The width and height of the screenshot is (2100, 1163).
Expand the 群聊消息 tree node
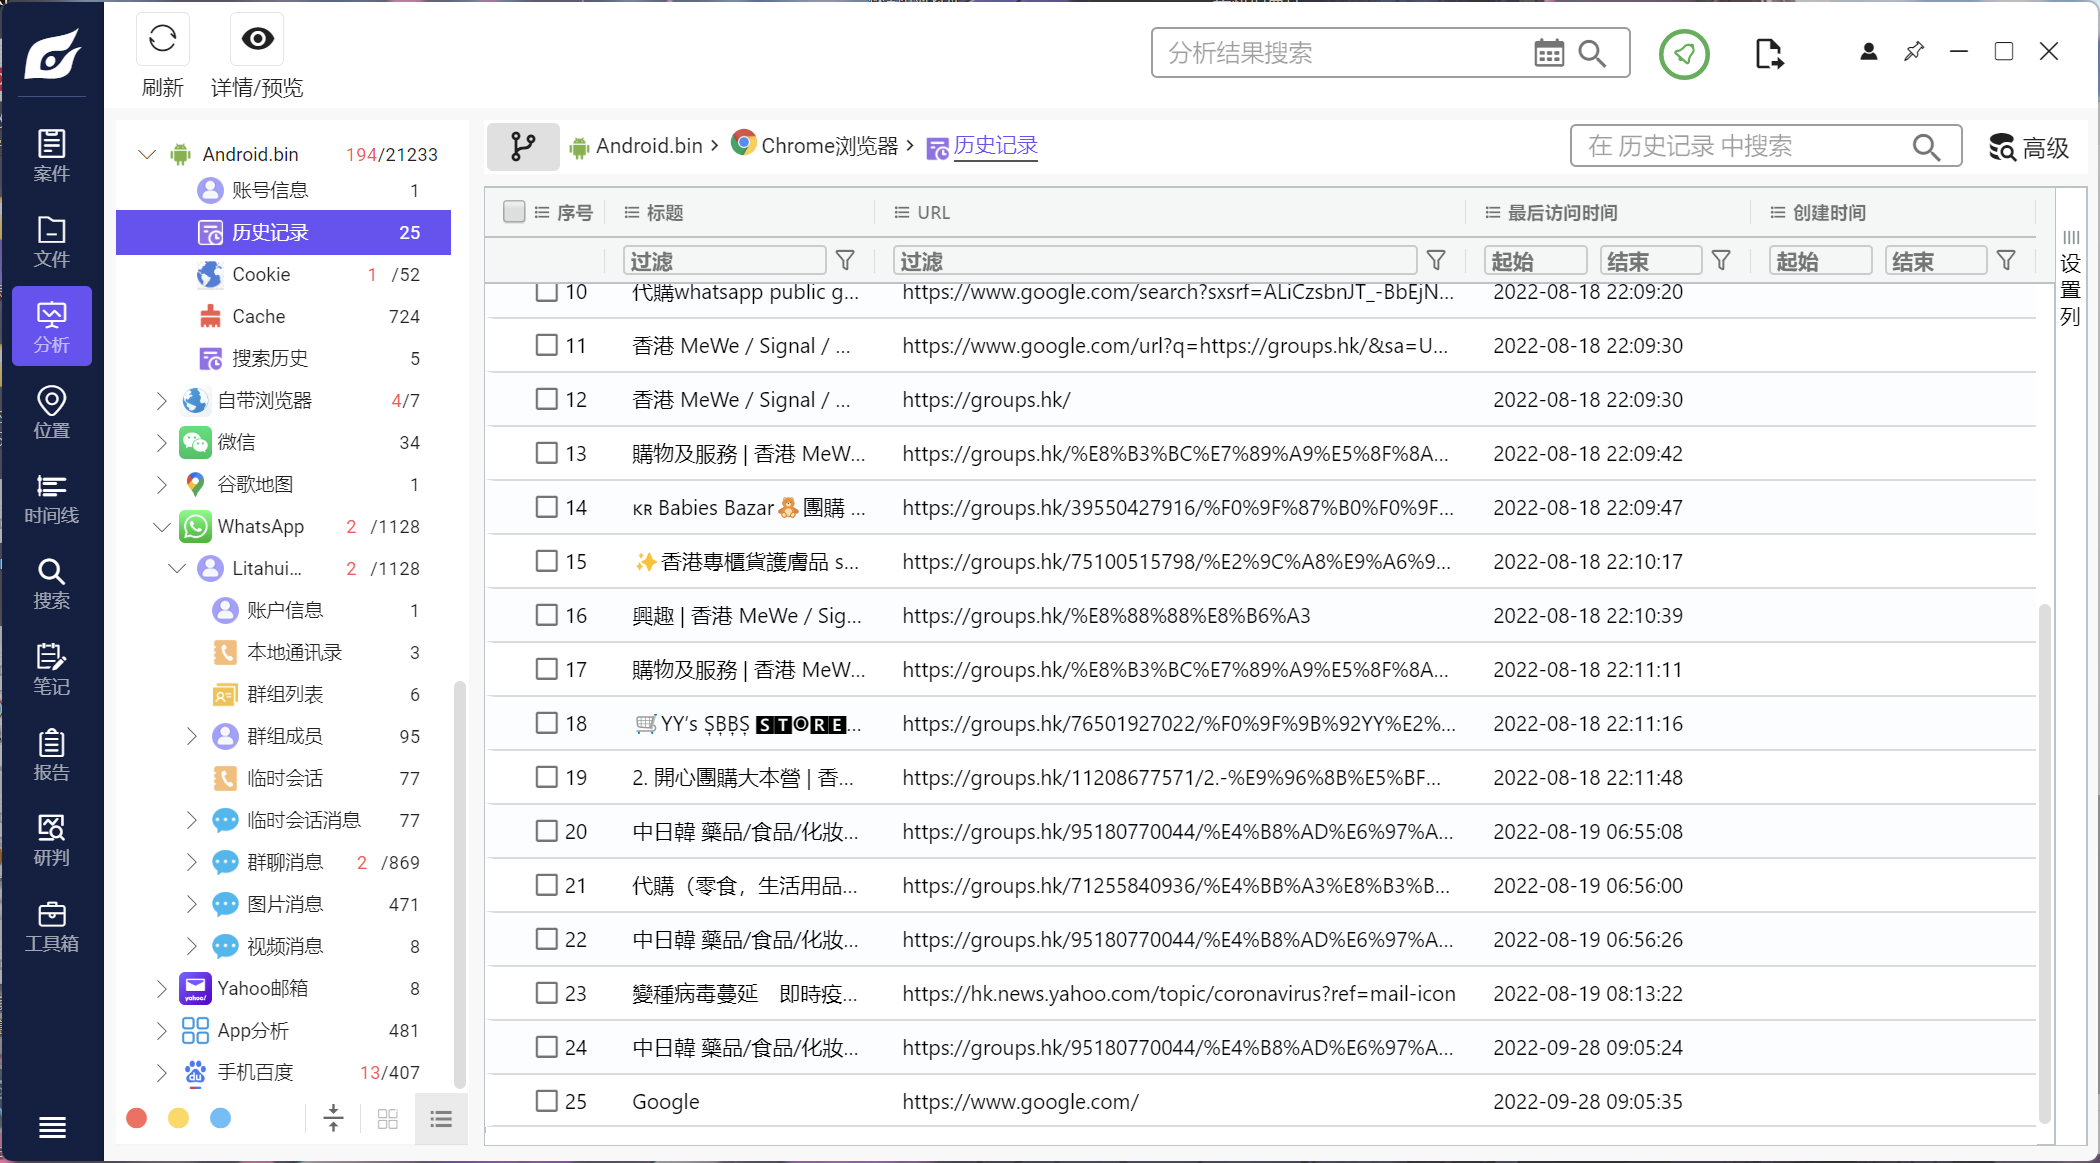191,863
